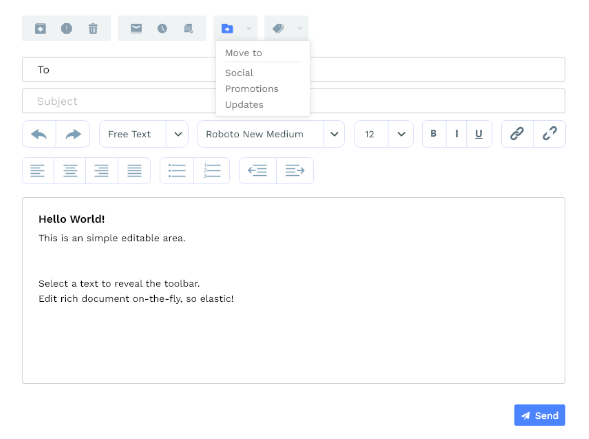
Task: Open the font size 12 dropdown
Action: tap(401, 134)
